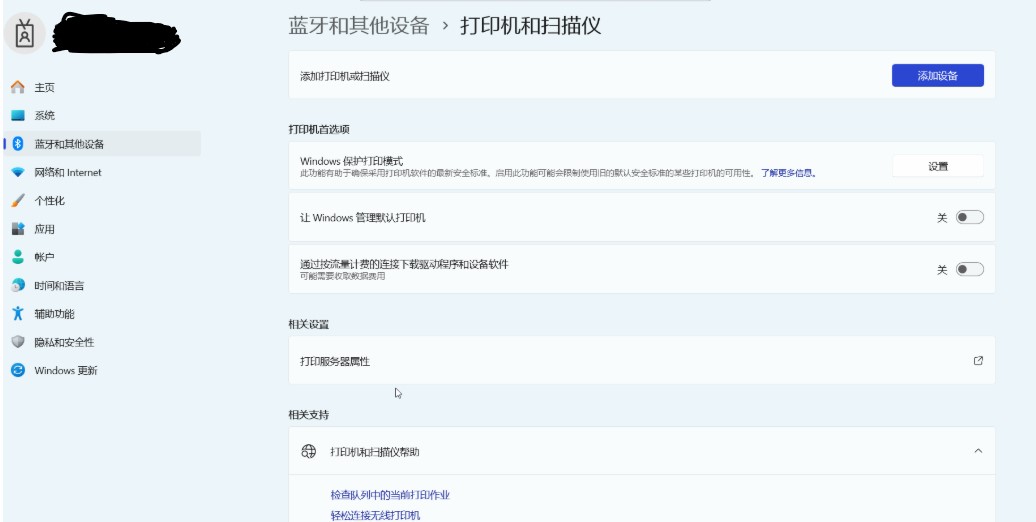The width and height of the screenshot is (1036, 522).
Task: Click the 系统 monitor icon
Action: point(18,116)
